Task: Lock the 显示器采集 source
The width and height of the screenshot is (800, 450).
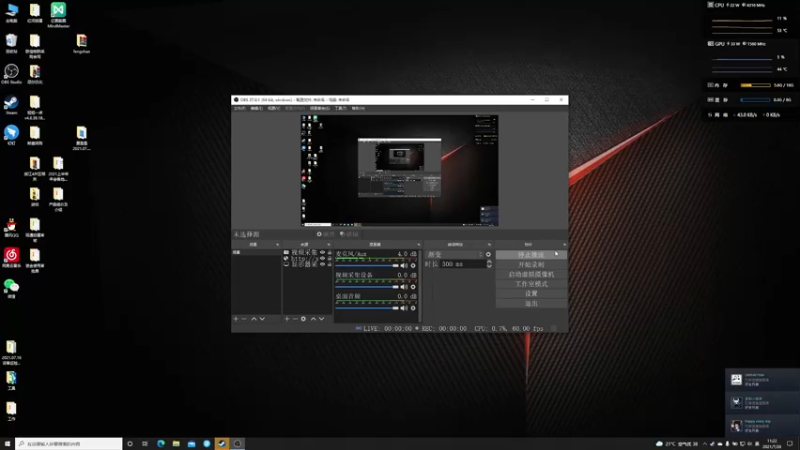Action: click(x=330, y=264)
